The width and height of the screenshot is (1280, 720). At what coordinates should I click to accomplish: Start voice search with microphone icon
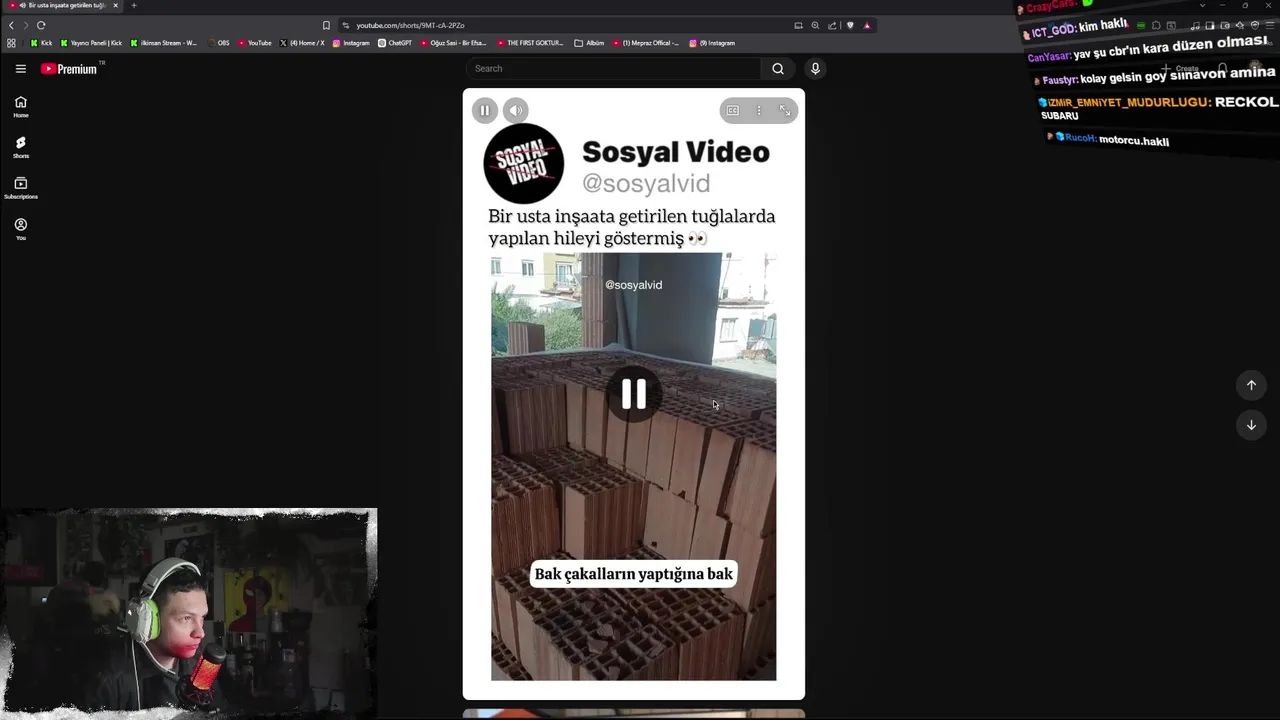point(815,69)
